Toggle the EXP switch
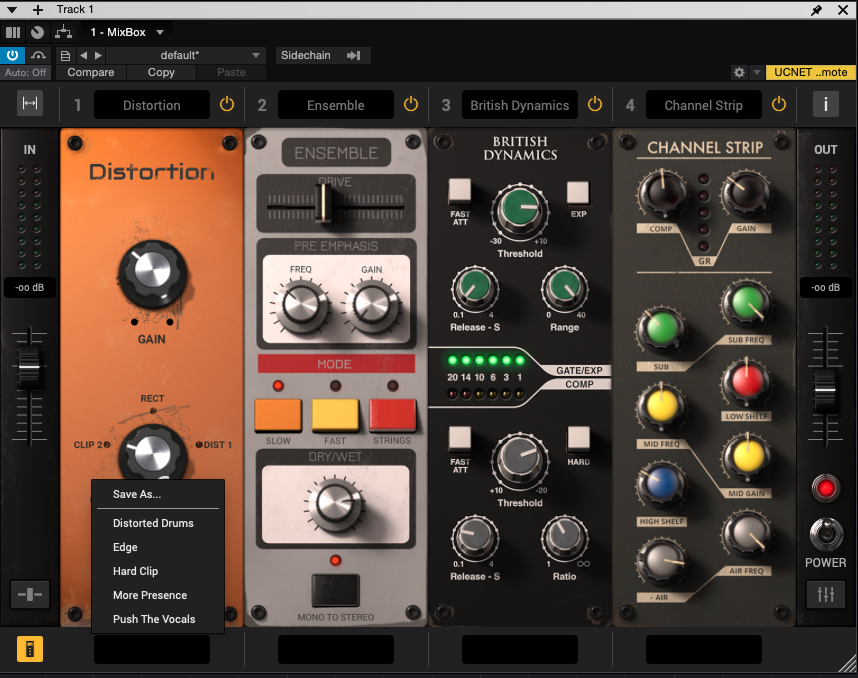858x678 pixels. (578, 193)
